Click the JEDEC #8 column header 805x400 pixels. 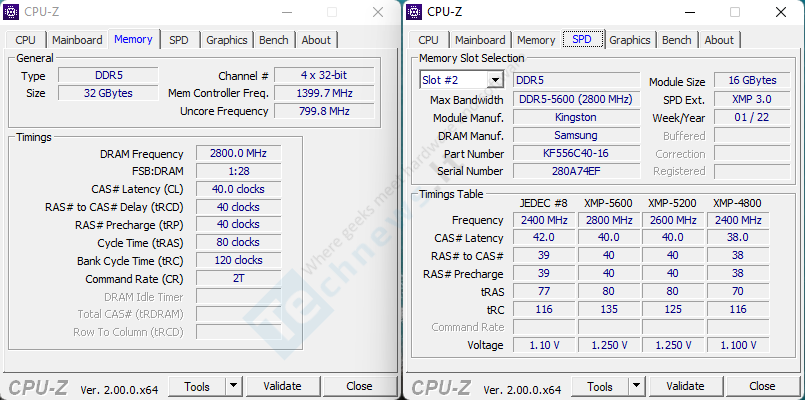544,203
